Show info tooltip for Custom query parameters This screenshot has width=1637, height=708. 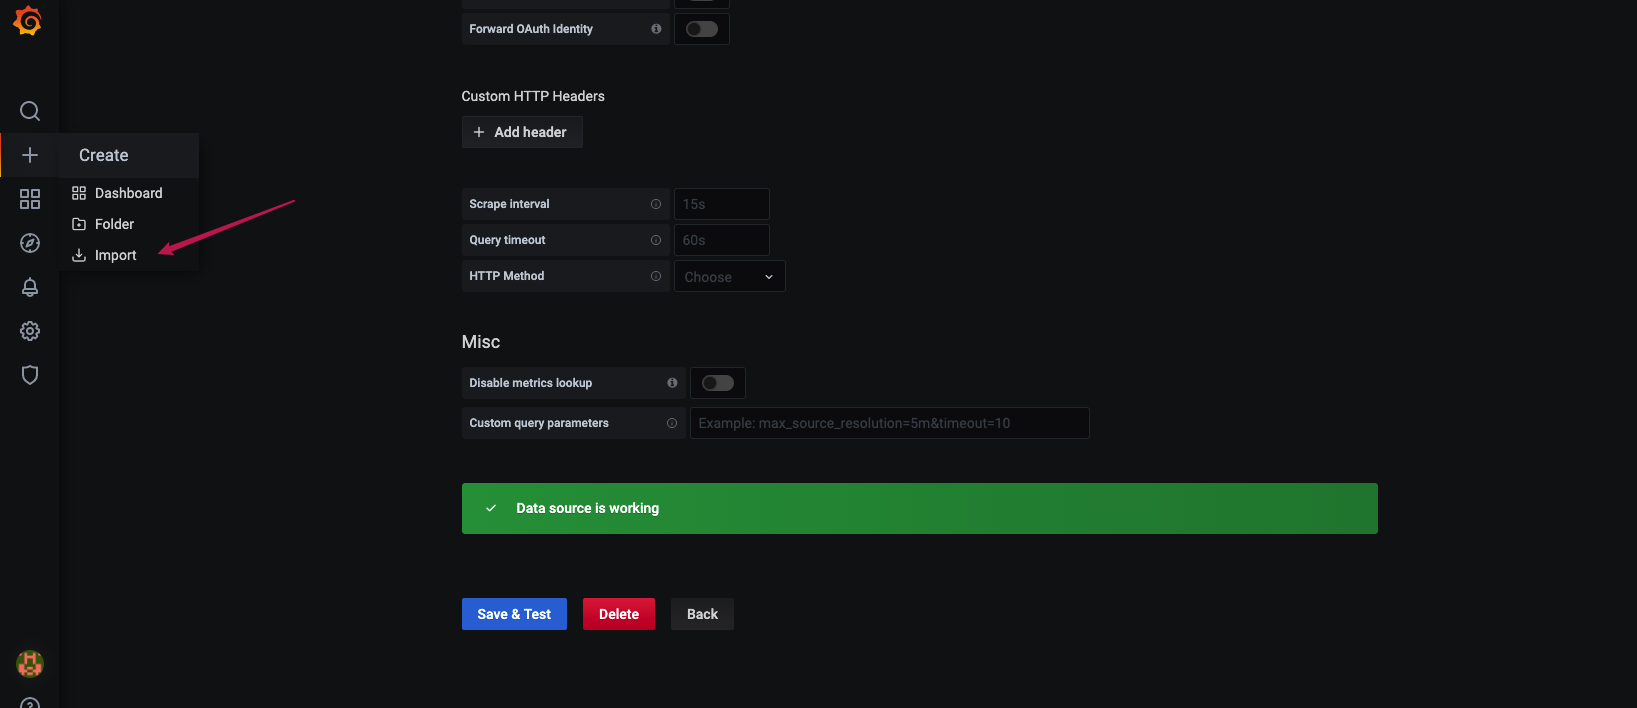pyautogui.click(x=672, y=423)
